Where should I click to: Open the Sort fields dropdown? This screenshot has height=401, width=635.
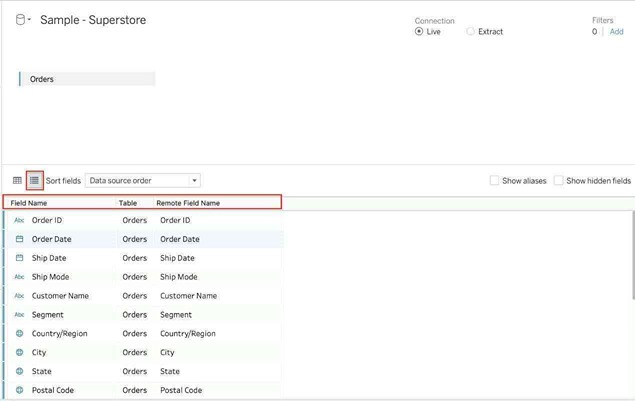(143, 181)
